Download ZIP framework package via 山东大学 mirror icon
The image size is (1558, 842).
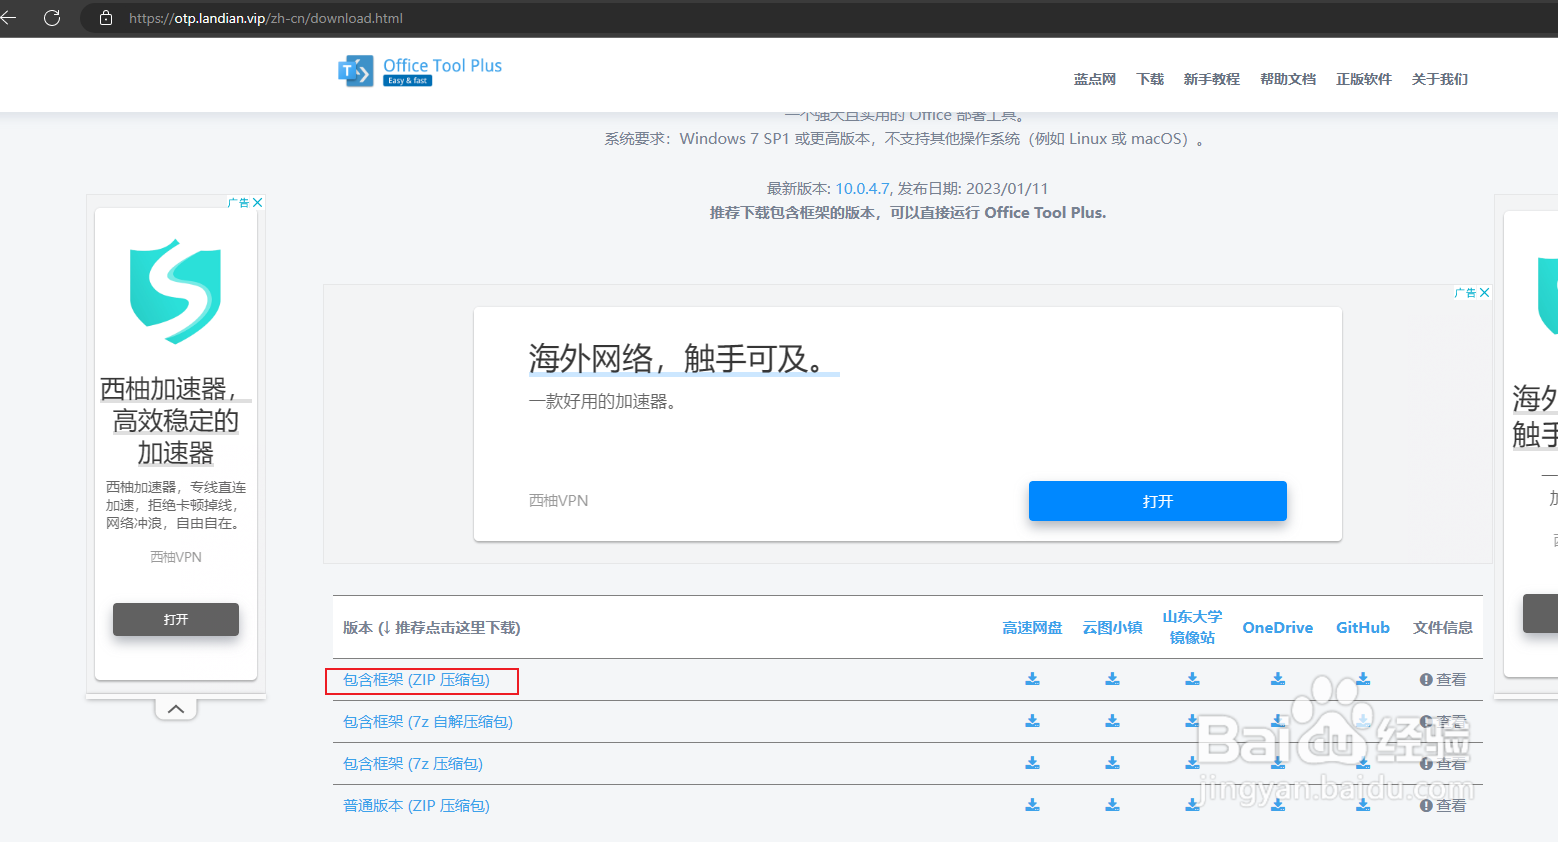click(x=1193, y=679)
